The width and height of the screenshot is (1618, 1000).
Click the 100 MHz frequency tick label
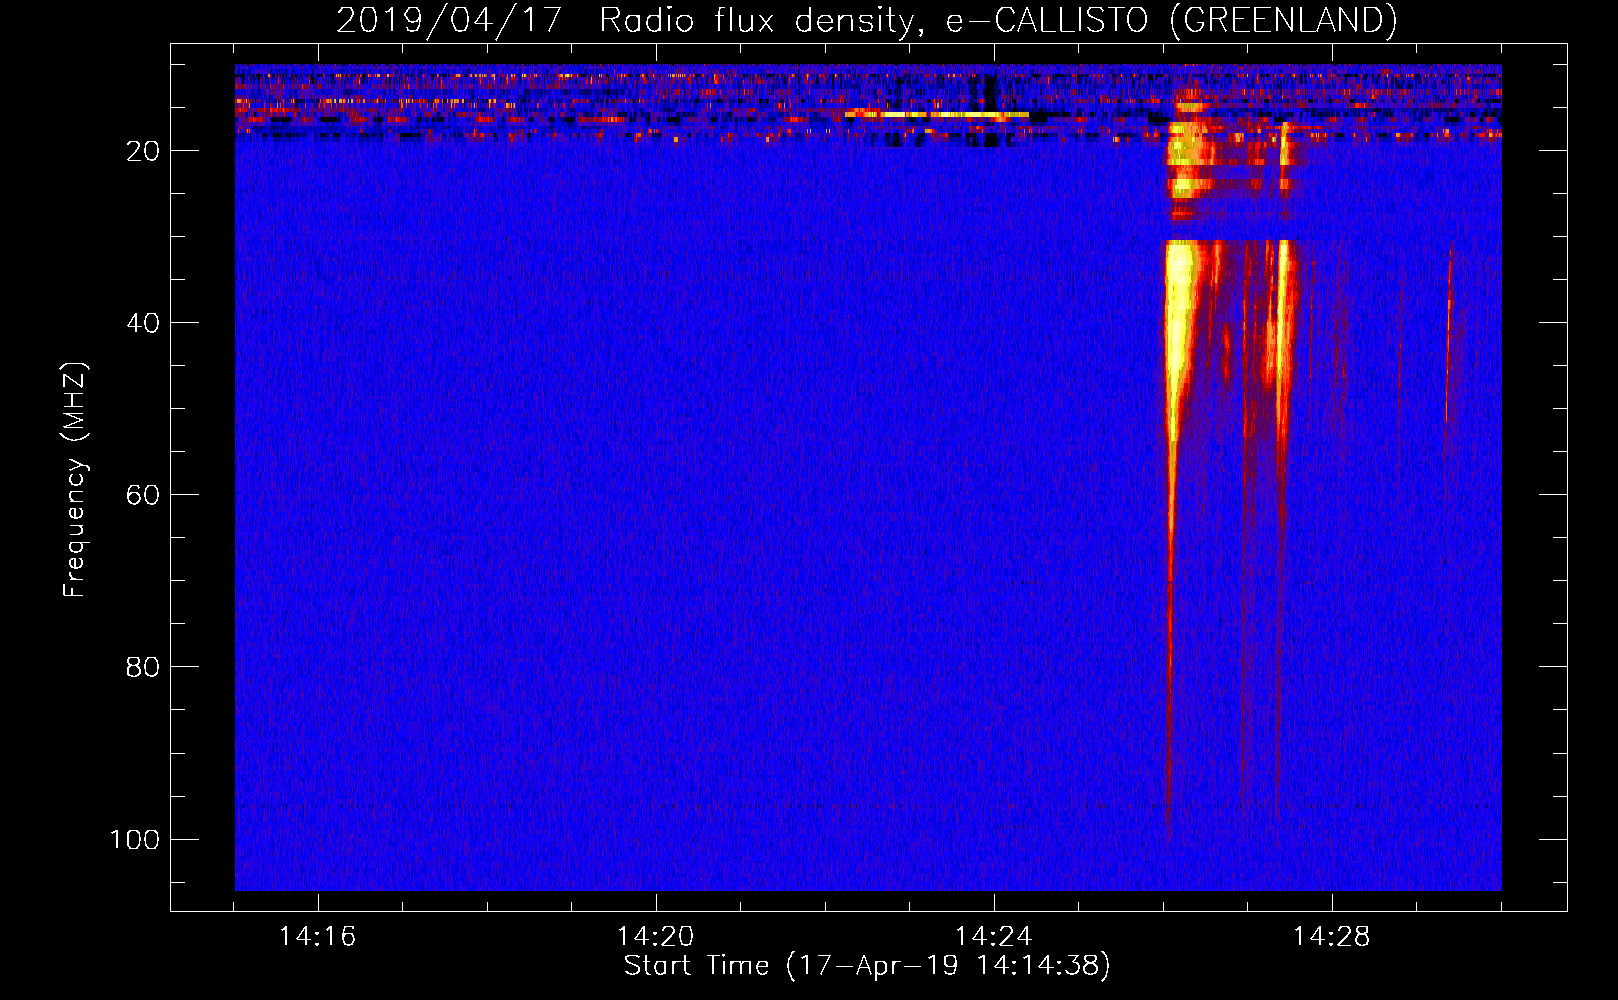pos(135,839)
